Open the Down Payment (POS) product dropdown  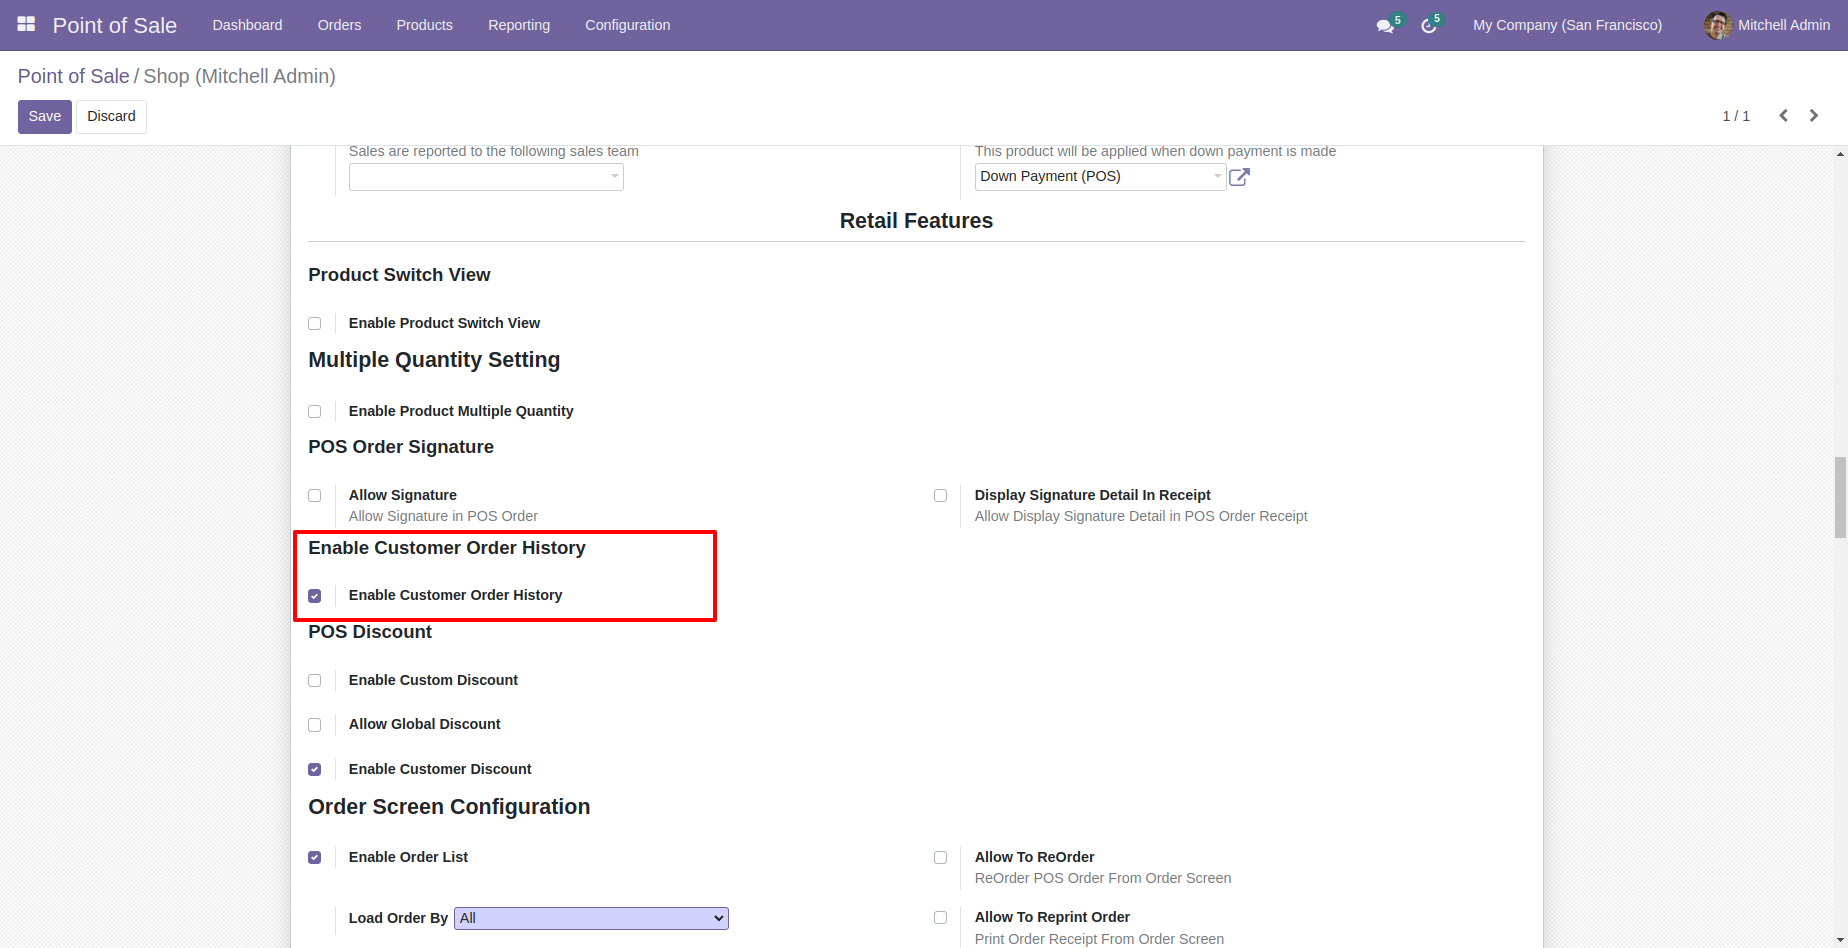pos(1100,177)
